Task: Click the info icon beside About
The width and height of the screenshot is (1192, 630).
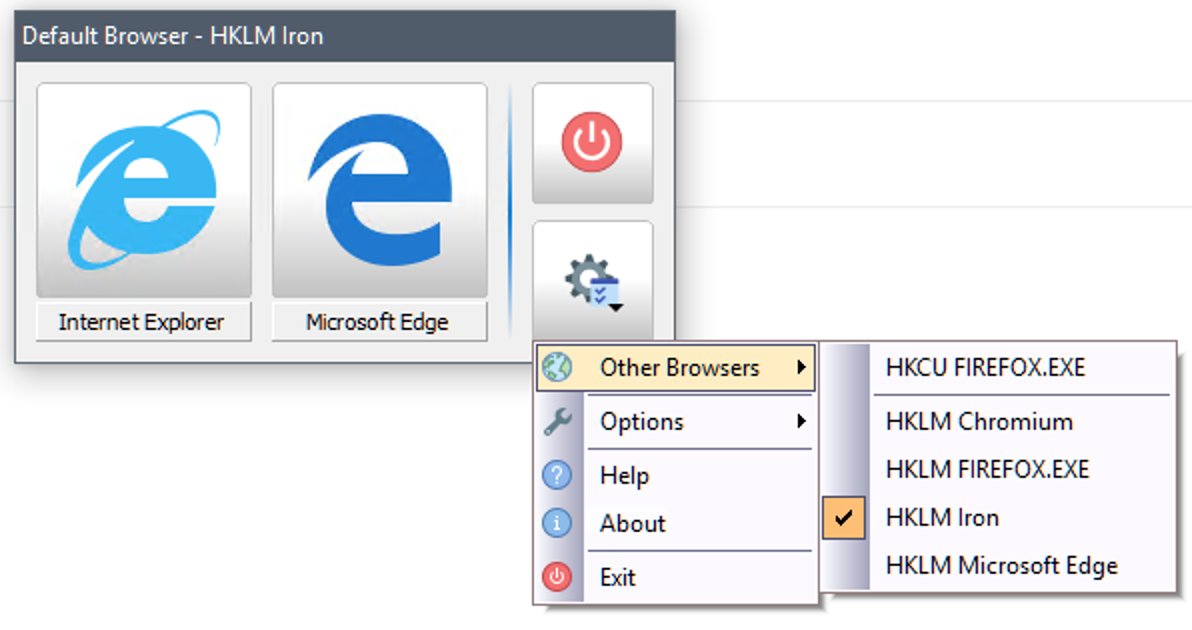Action: (556, 523)
